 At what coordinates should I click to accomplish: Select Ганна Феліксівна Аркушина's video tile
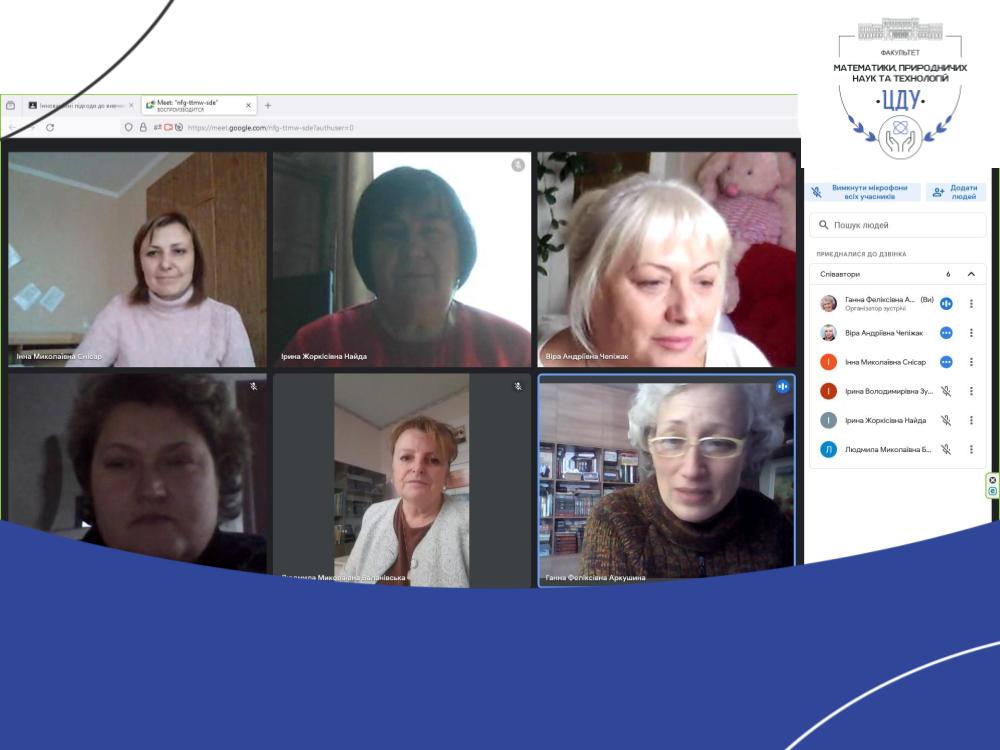tap(666, 480)
